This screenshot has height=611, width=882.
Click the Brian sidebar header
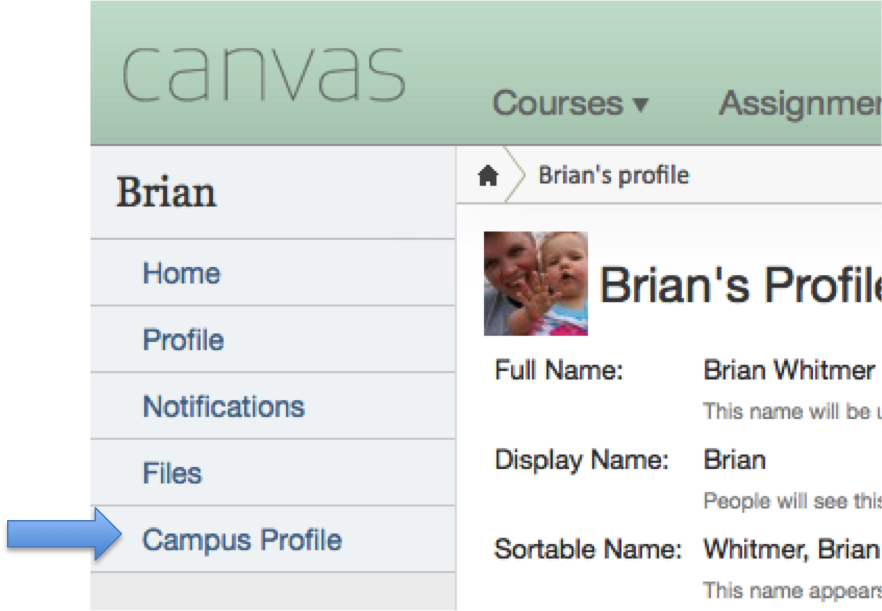(166, 192)
